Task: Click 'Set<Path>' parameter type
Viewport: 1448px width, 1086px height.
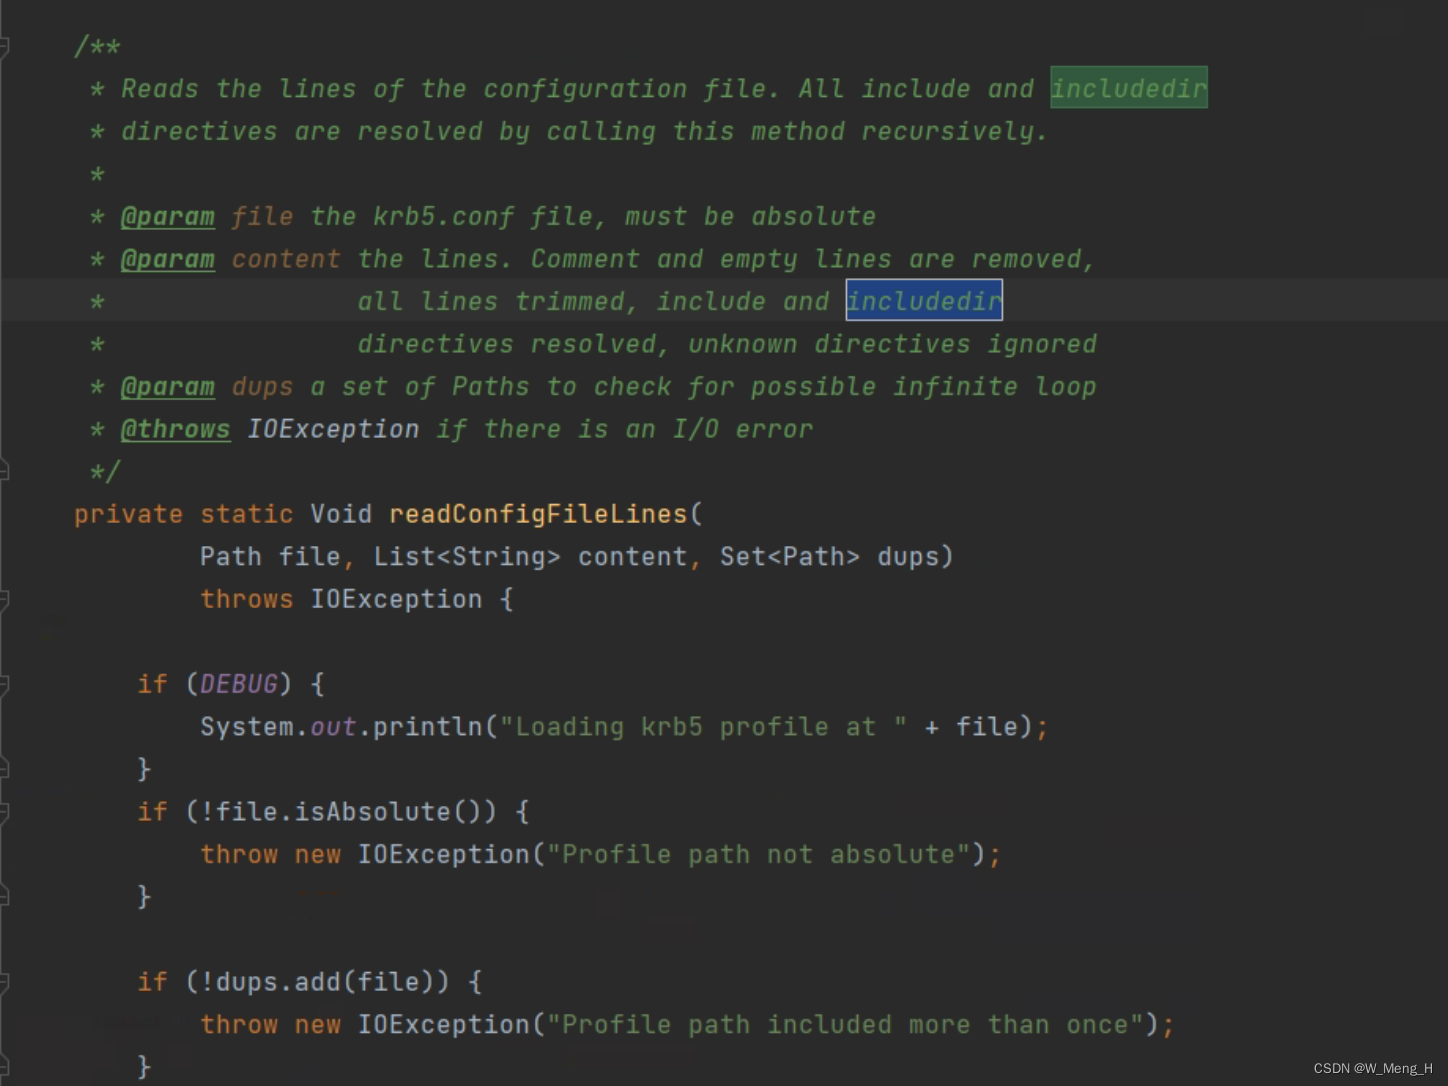Action: click(790, 557)
